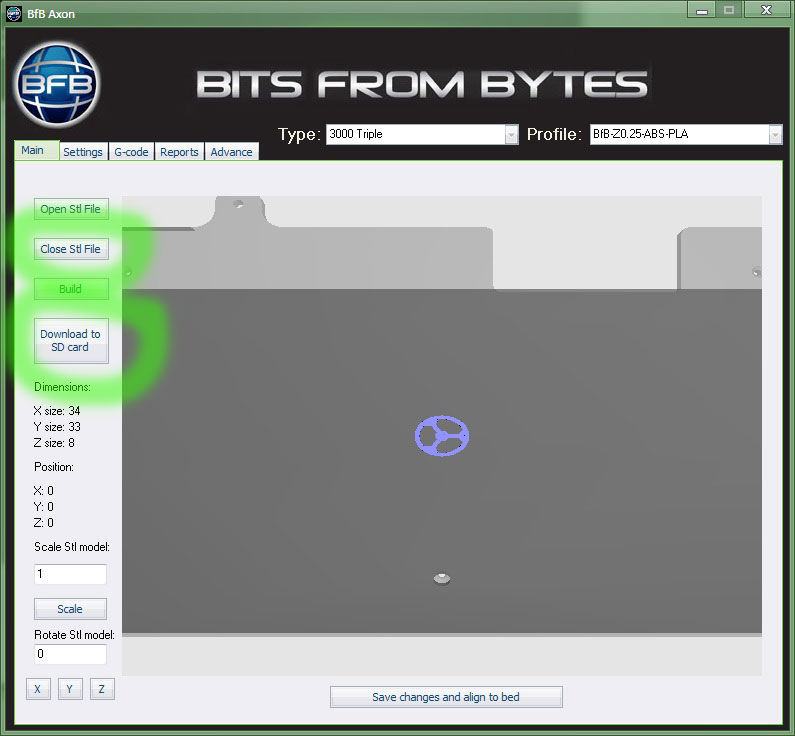Click the 'Dimensions:' label
This screenshot has width=795, height=736.
(x=62, y=387)
